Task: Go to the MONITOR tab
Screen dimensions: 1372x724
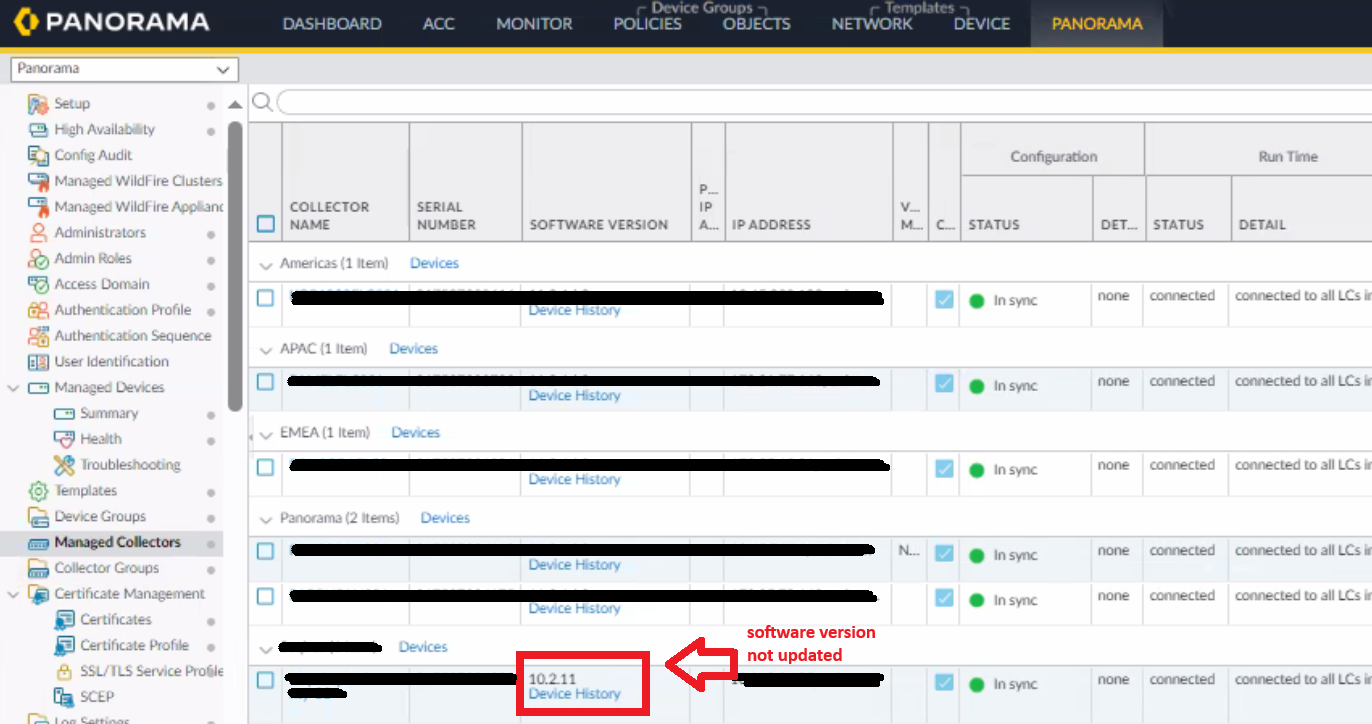Action: [535, 24]
